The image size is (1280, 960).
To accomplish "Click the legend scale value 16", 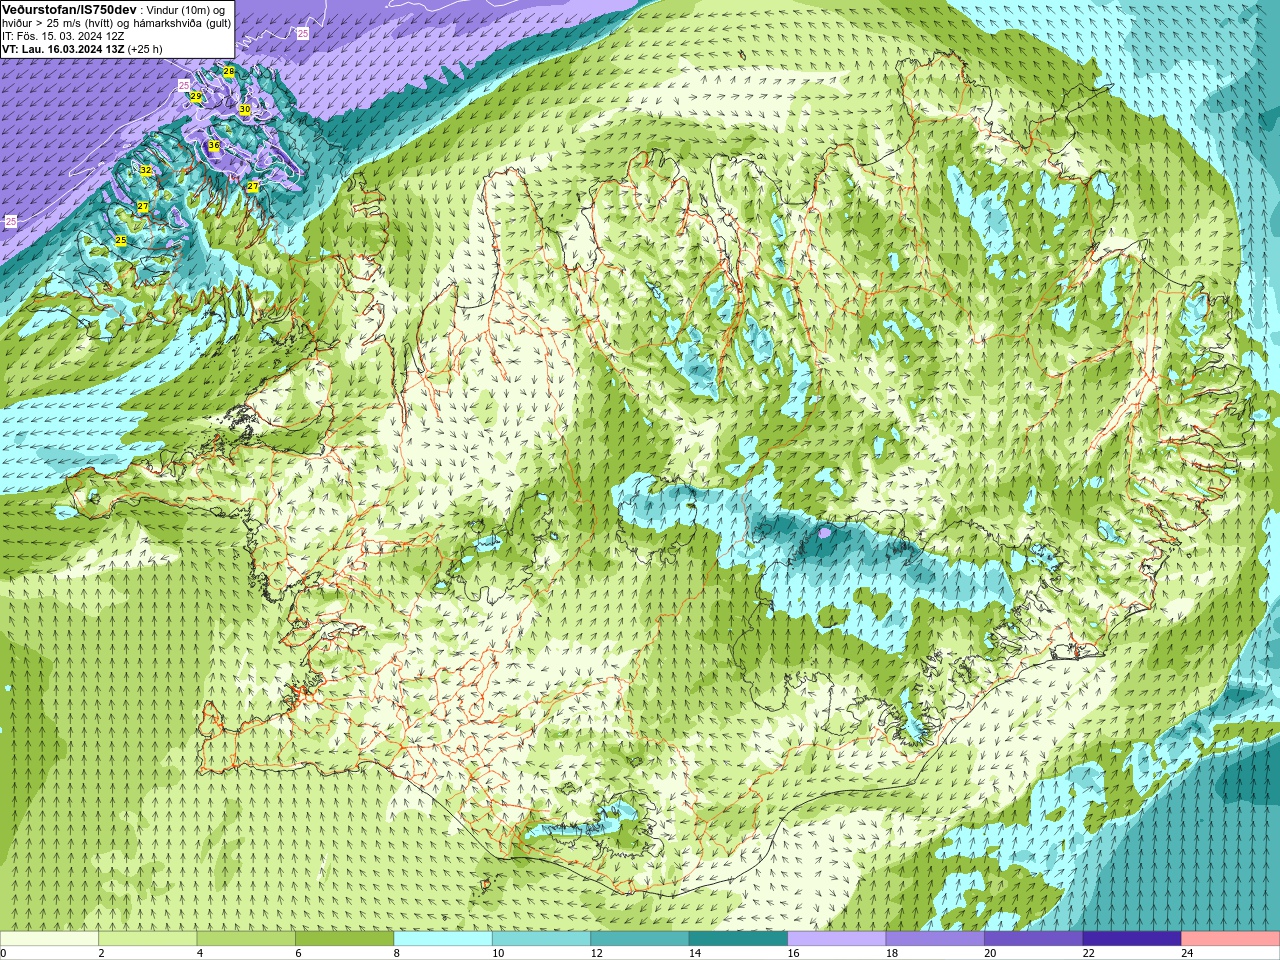I will [794, 954].
